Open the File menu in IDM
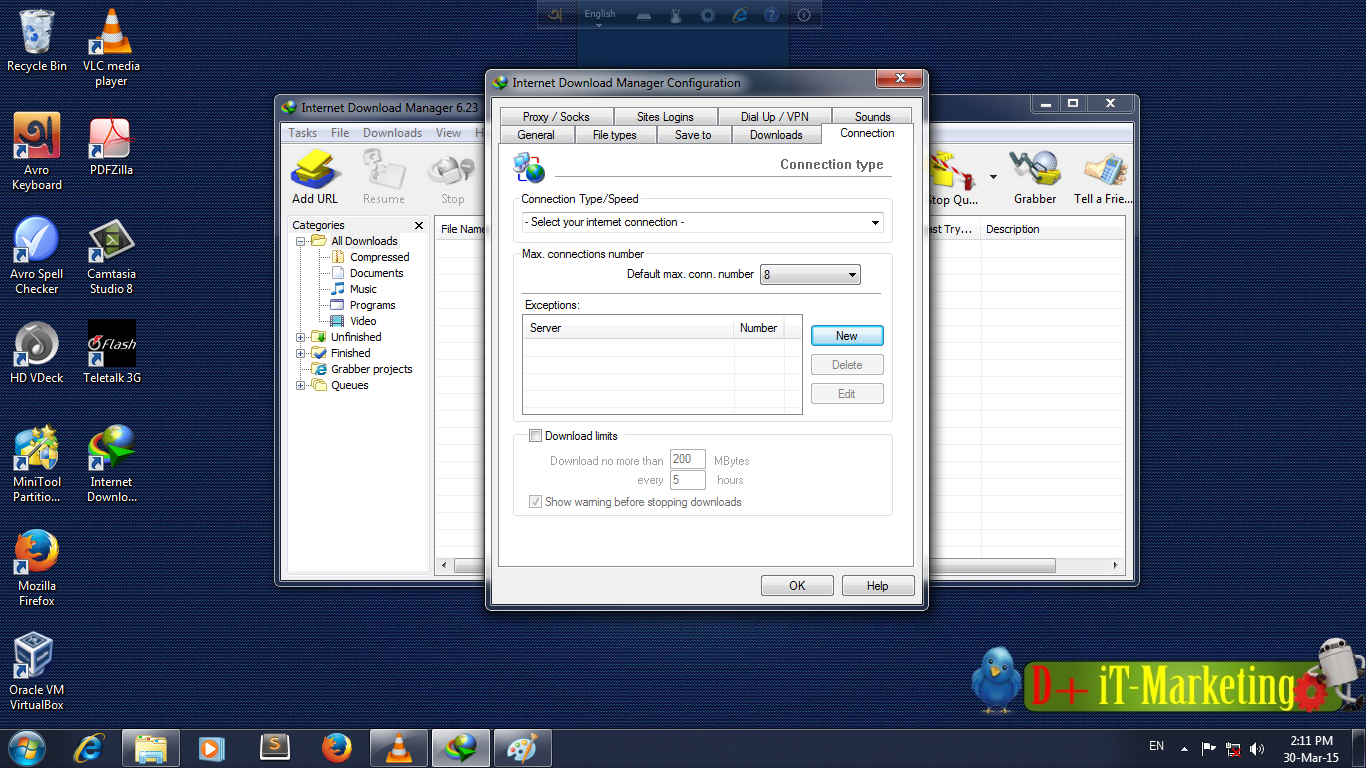 click(340, 133)
